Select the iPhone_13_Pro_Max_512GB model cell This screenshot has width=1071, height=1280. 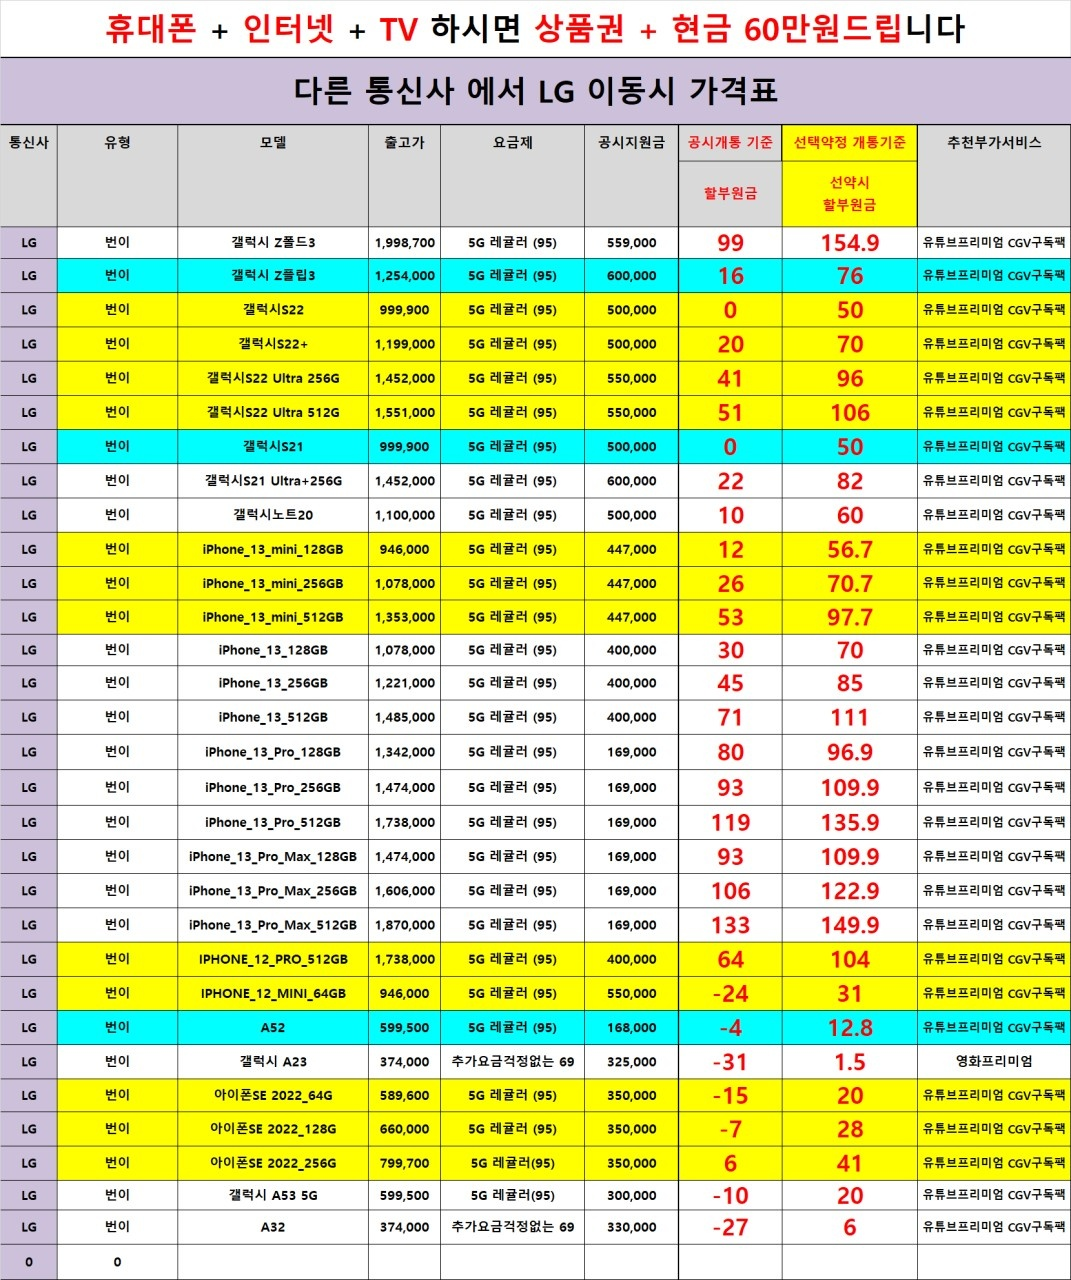[273, 925]
